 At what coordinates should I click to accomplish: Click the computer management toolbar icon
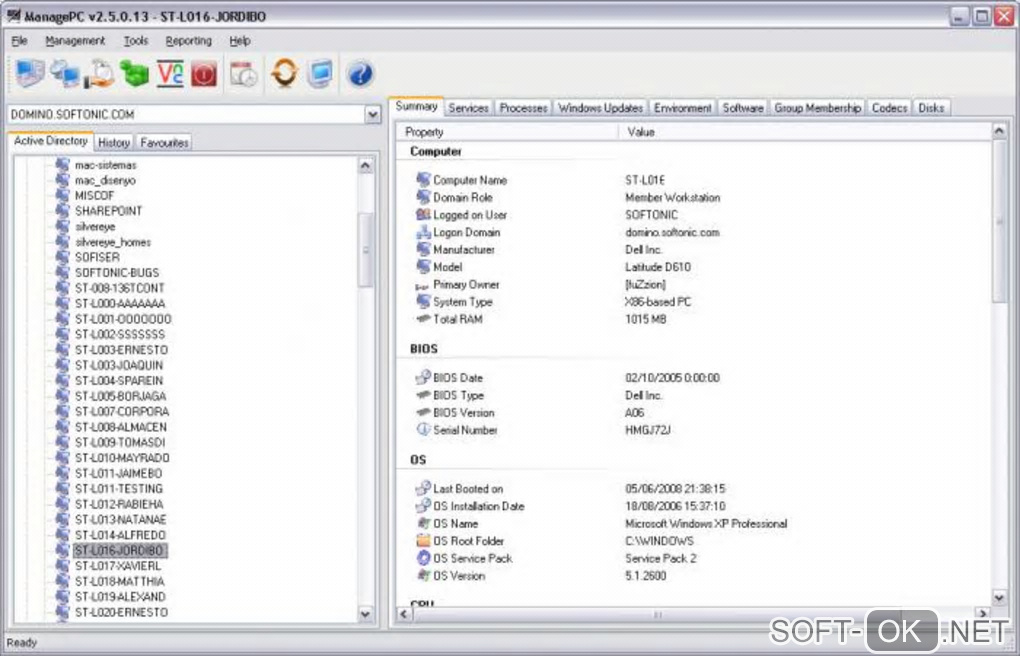[x=29, y=73]
